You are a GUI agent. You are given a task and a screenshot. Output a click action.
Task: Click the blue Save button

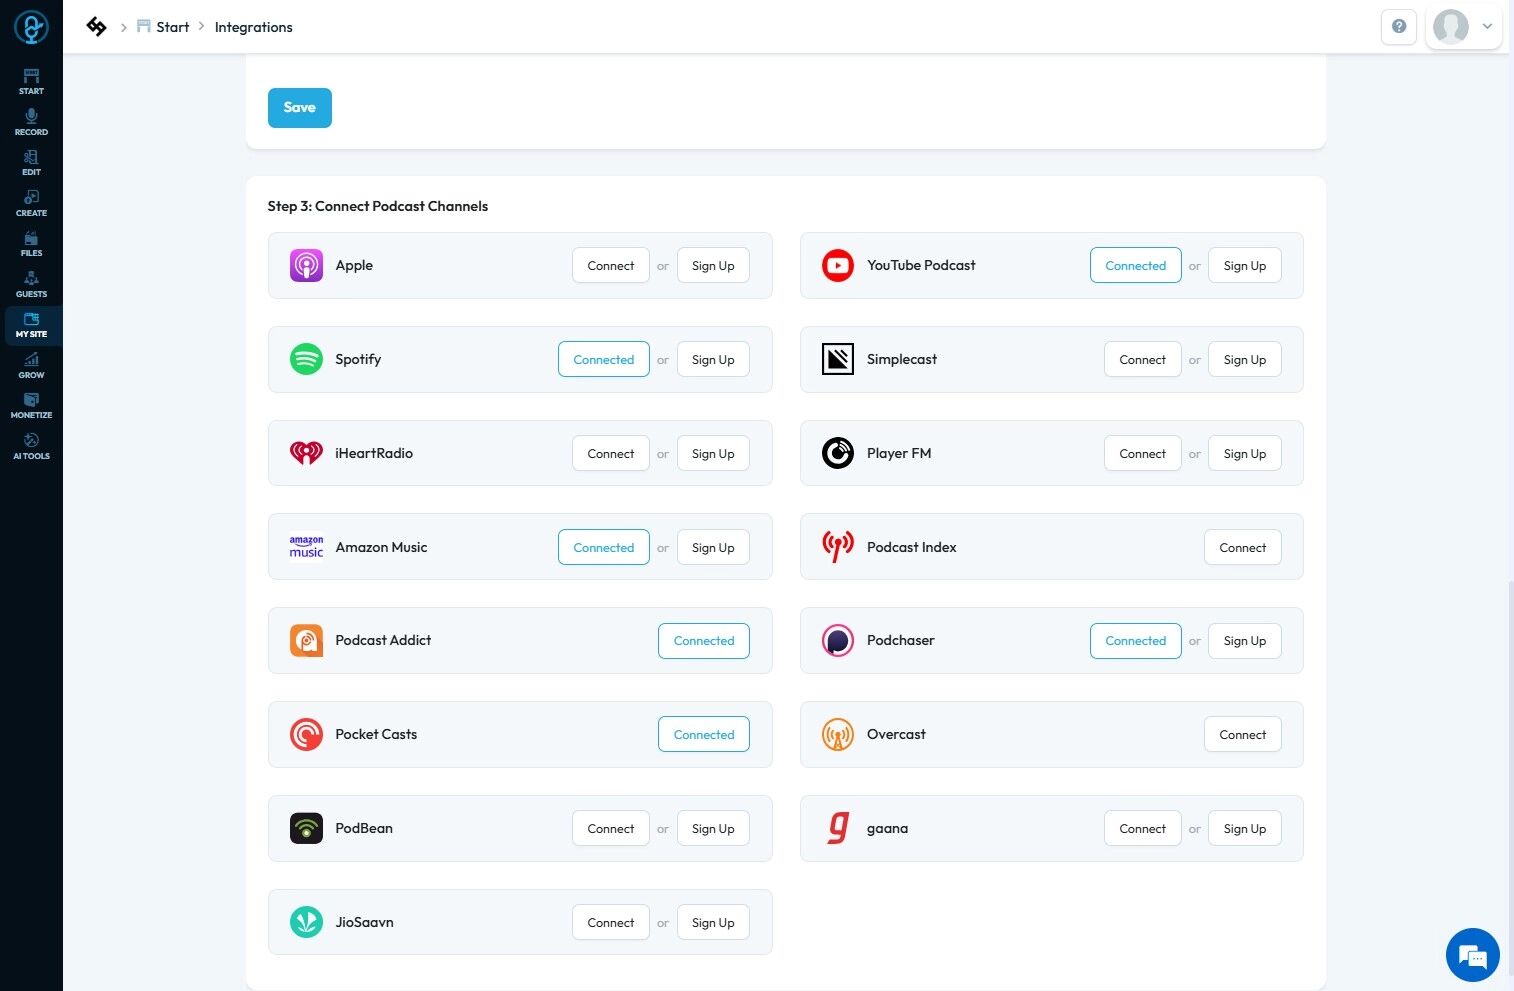(x=300, y=108)
